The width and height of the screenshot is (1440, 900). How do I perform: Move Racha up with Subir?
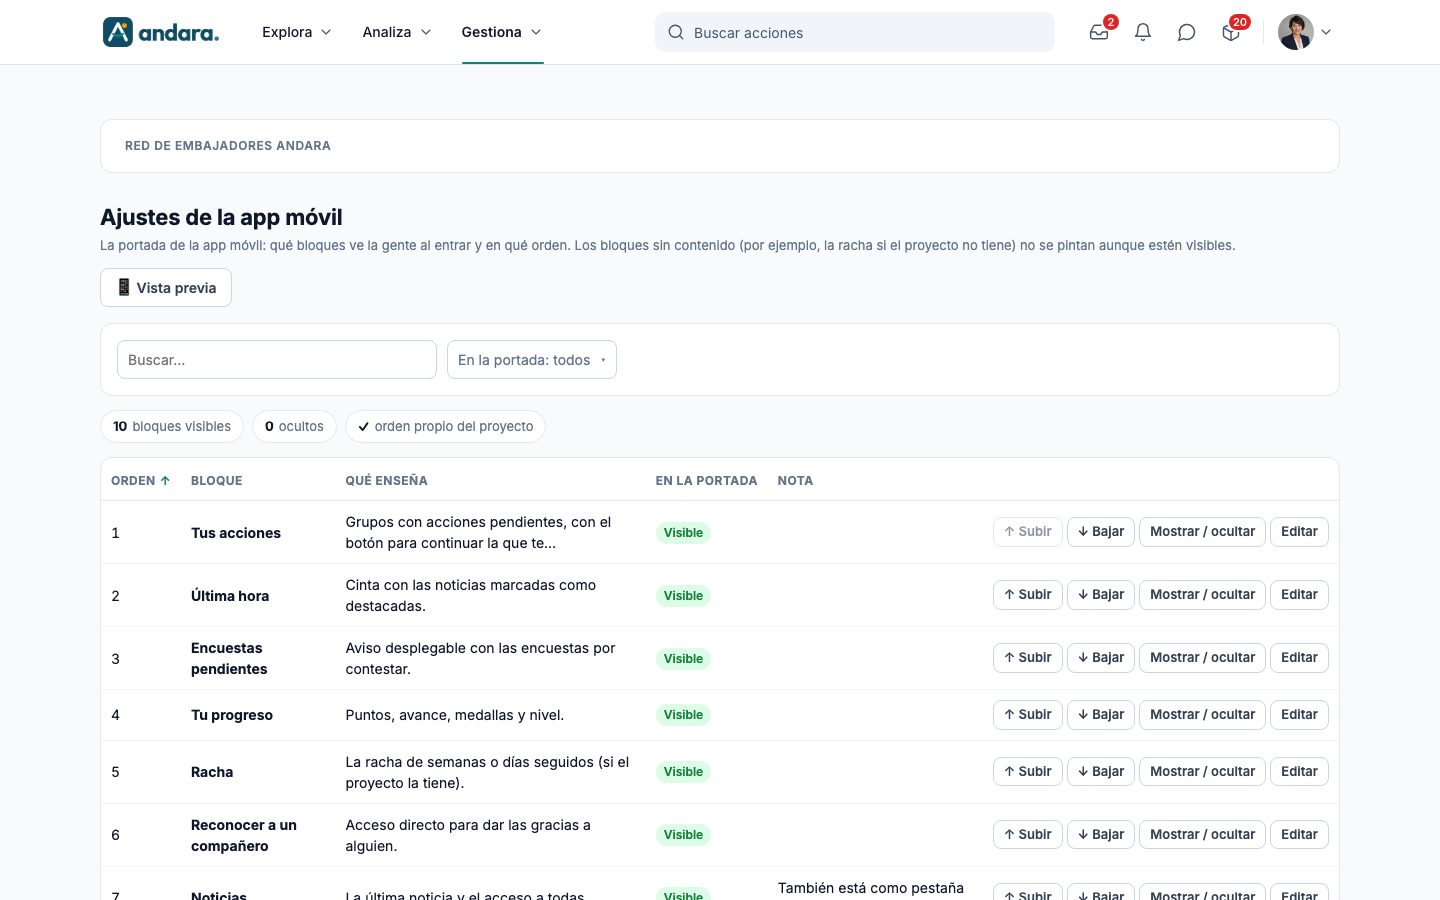(1028, 772)
